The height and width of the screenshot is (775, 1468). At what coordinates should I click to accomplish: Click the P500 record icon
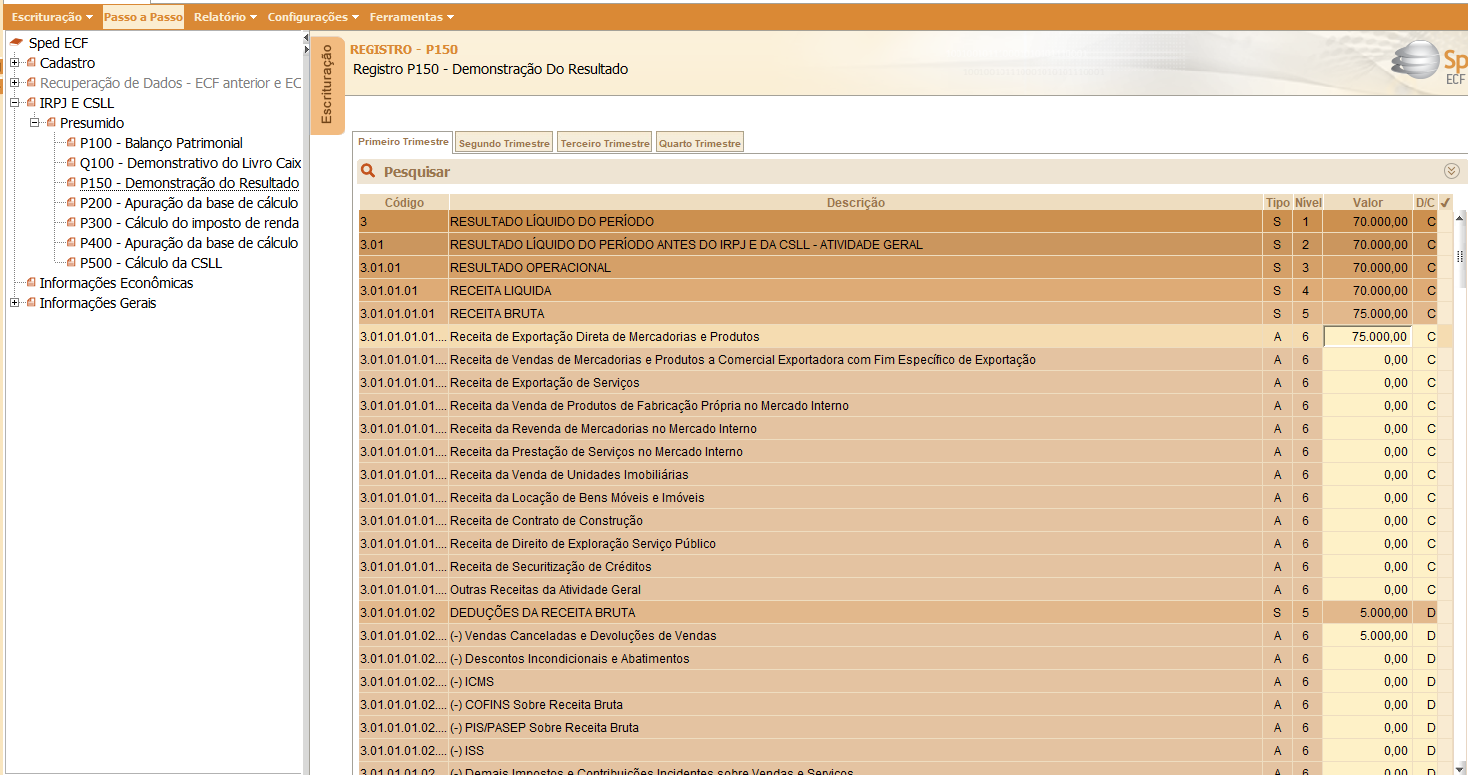click(x=71, y=263)
